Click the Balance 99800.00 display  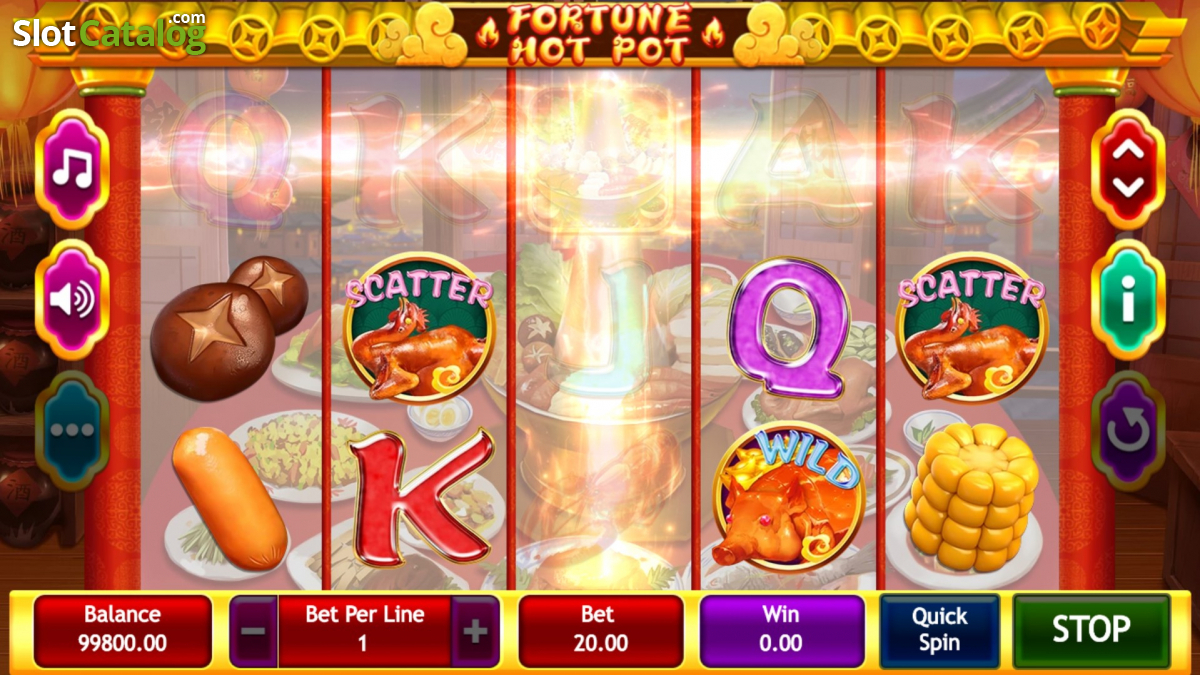pyautogui.click(x=122, y=631)
